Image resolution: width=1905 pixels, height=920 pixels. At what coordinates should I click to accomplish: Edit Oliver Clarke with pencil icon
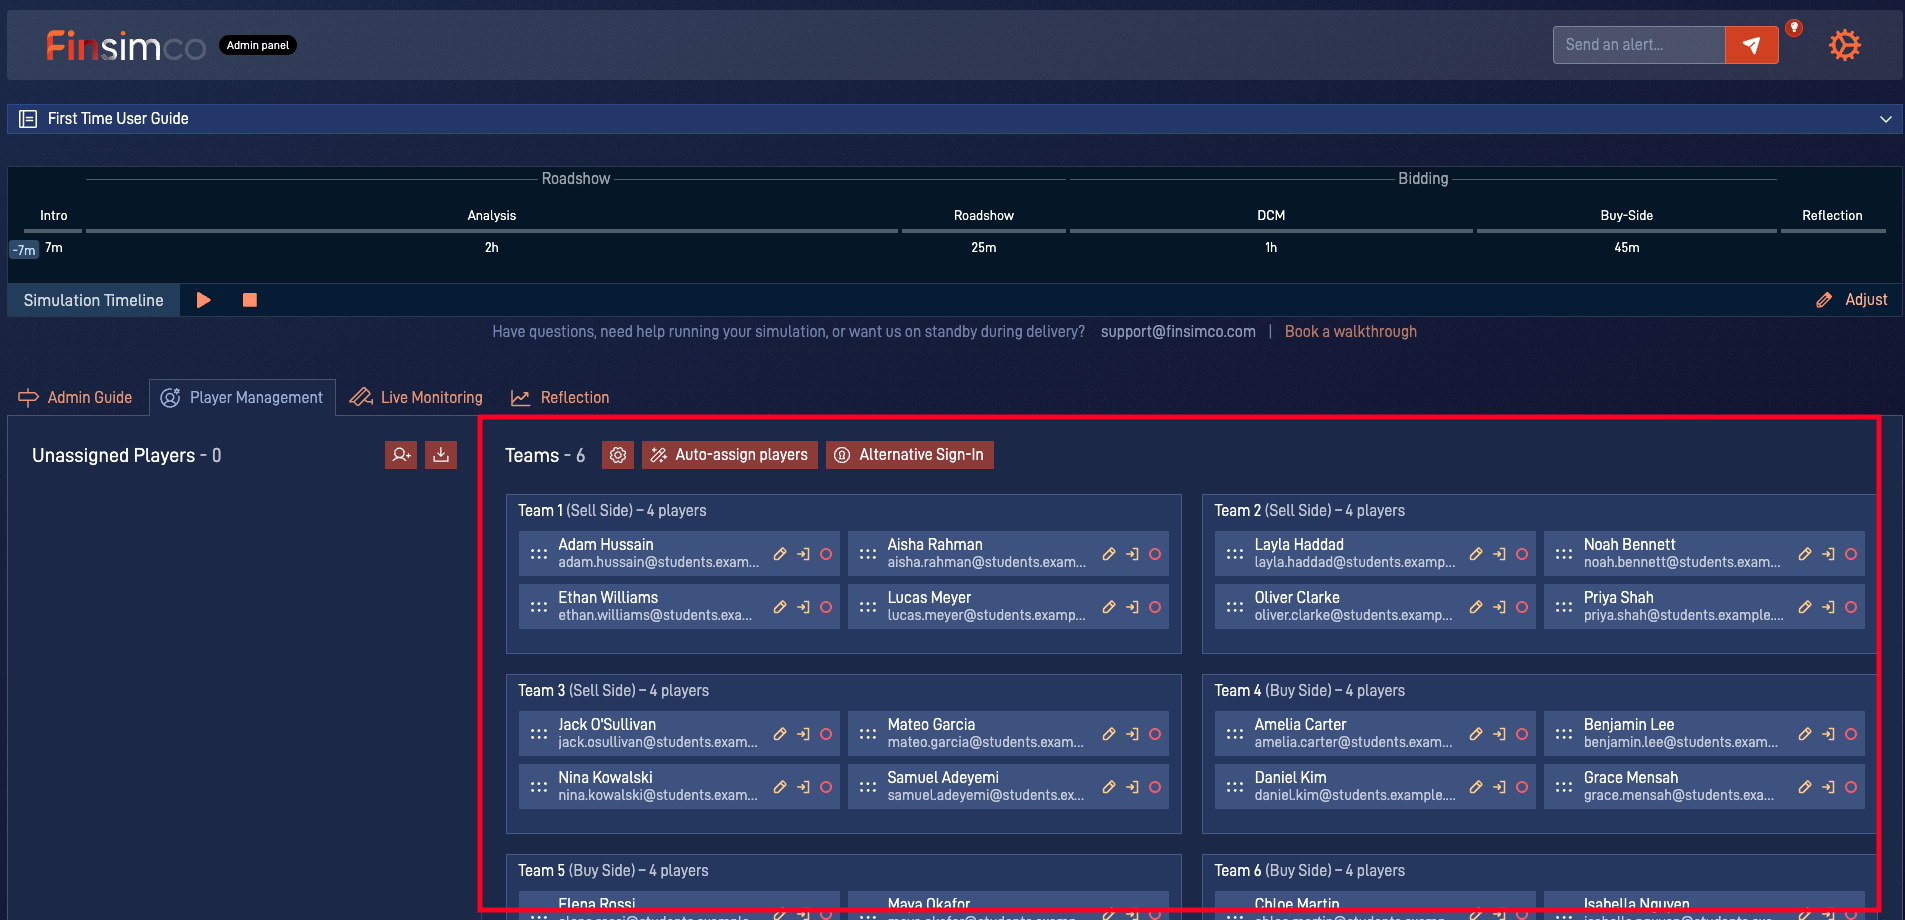(x=1476, y=607)
